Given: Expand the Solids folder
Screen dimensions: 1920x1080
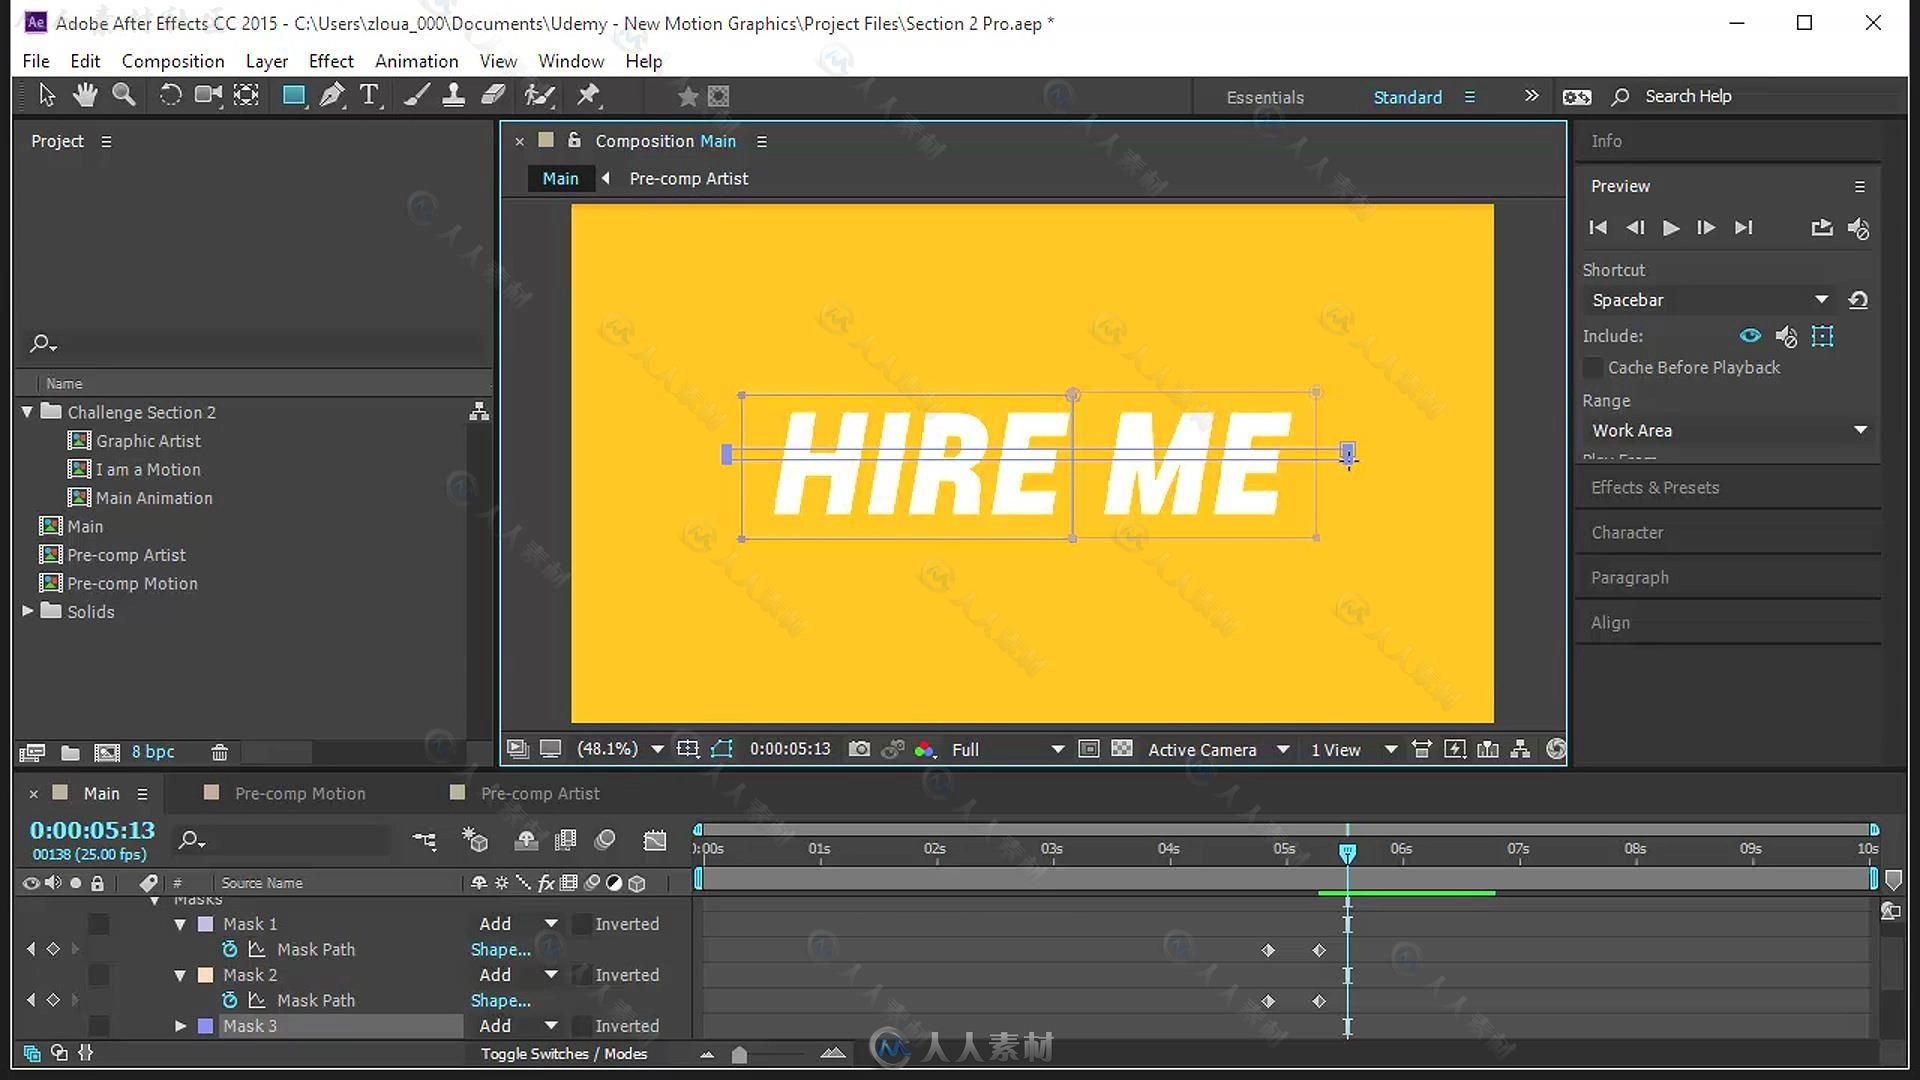Looking at the screenshot, I should pos(28,611).
